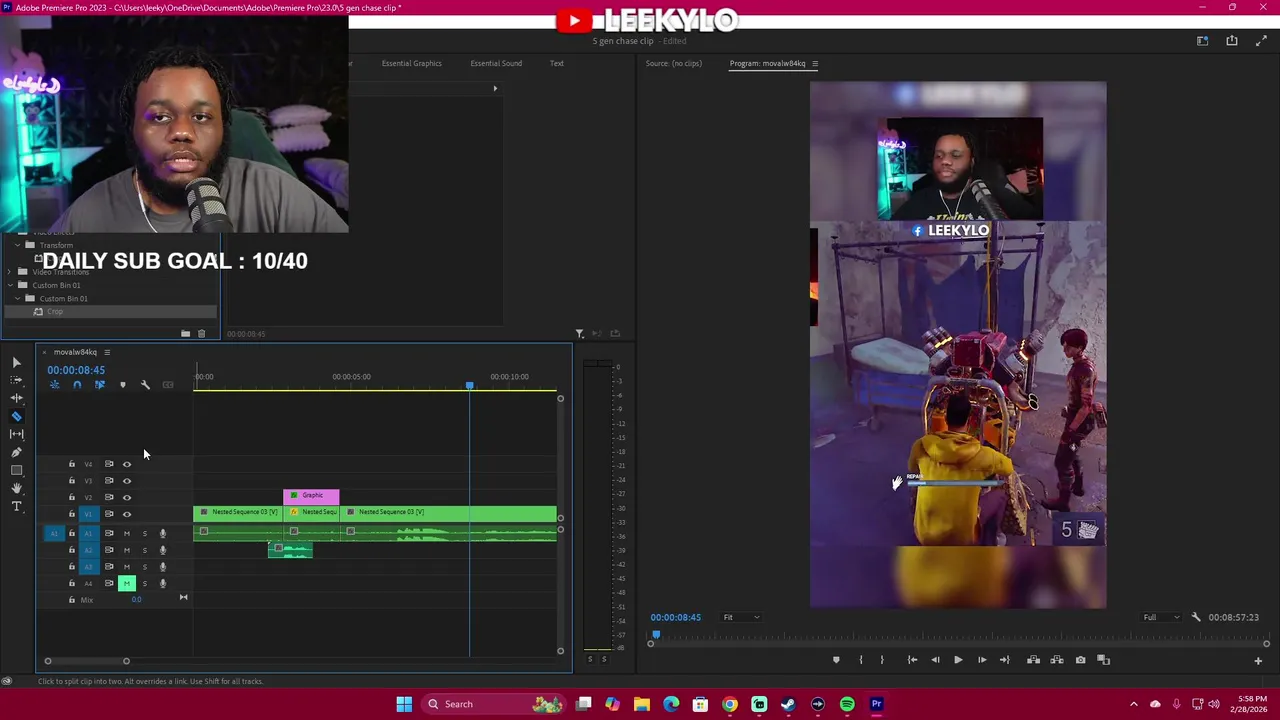
Task: Switch to Essential Sound tab
Action: point(496,63)
